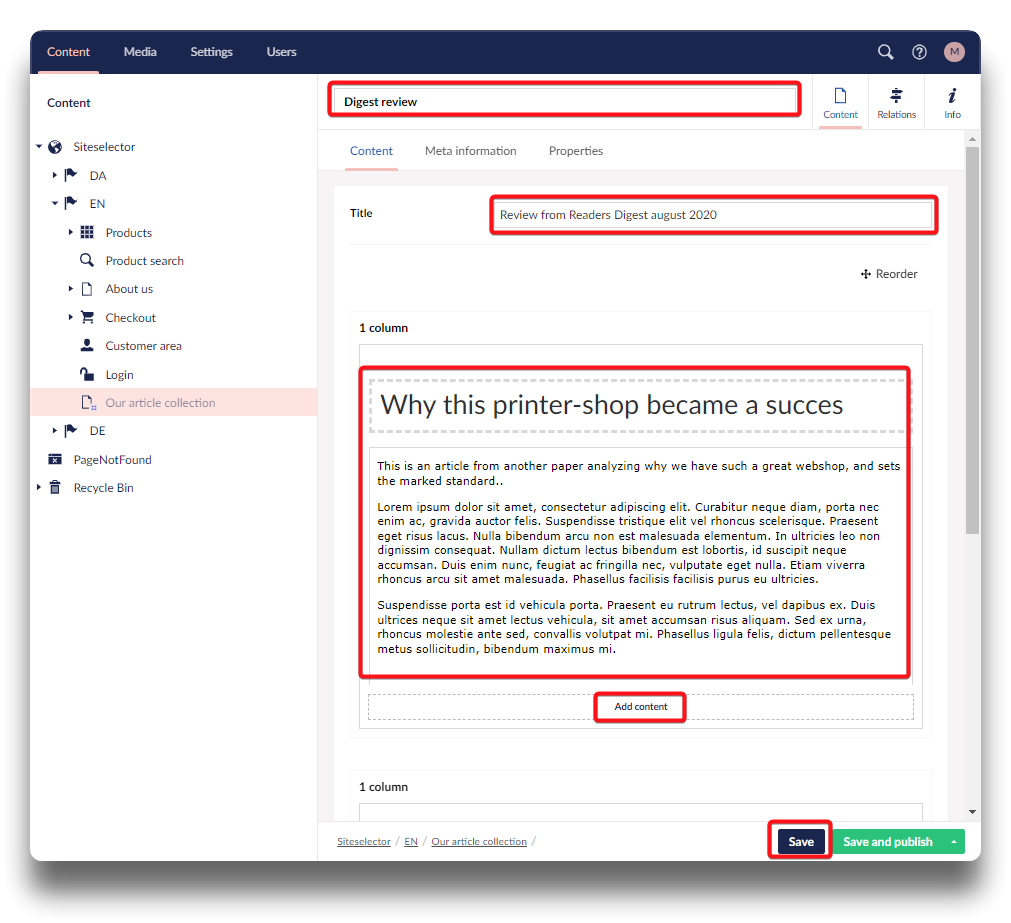
Task: Click the PageNotFound browser icon
Action: pyautogui.click(x=55, y=459)
